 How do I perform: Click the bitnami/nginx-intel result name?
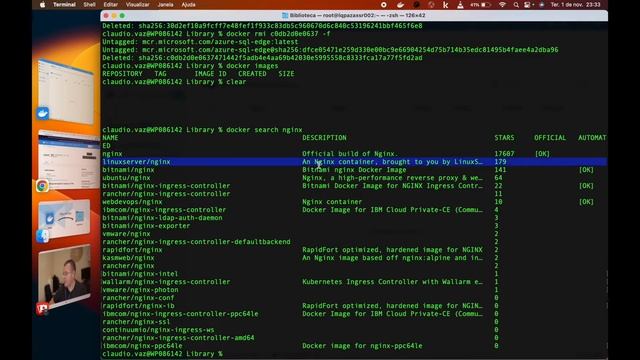click(140, 274)
